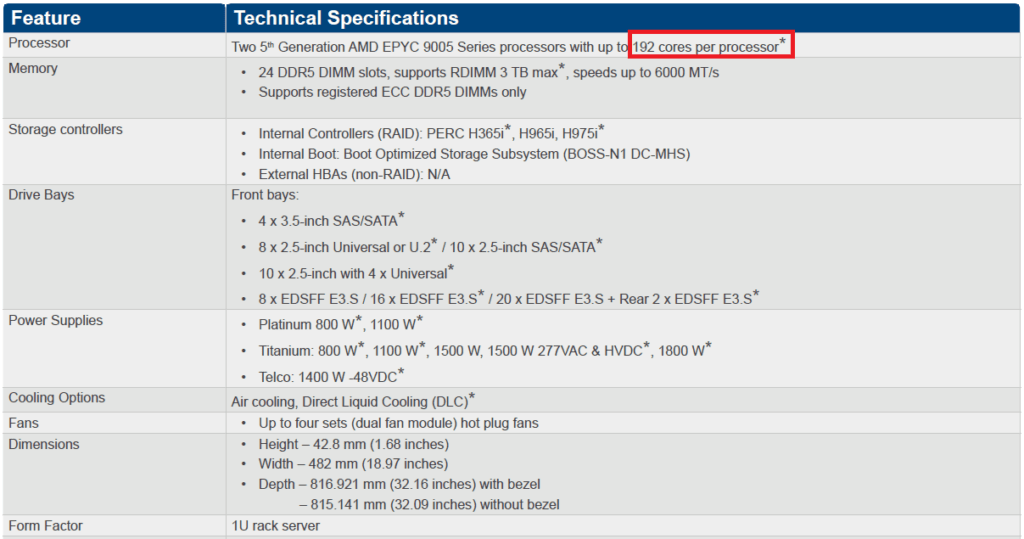This screenshot has width=1024, height=539.
Task: Click the 'Titanium: 800 W, 1100 W, 1500 W' line
Action: tap(485, 350)
